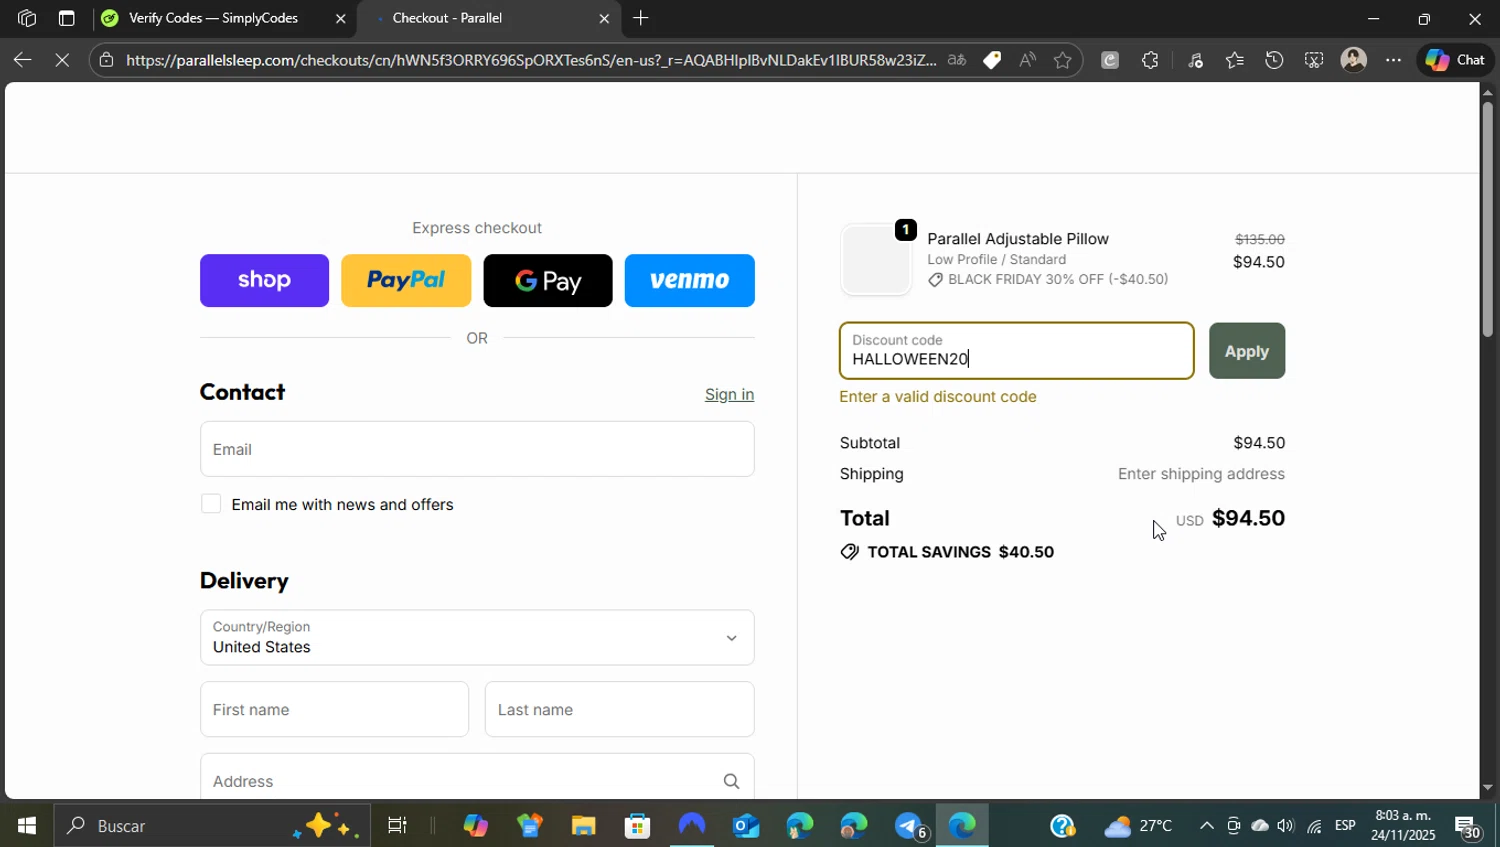1500x847 pixels.
Task: Focus the Email input field
Action: point(477,449)
